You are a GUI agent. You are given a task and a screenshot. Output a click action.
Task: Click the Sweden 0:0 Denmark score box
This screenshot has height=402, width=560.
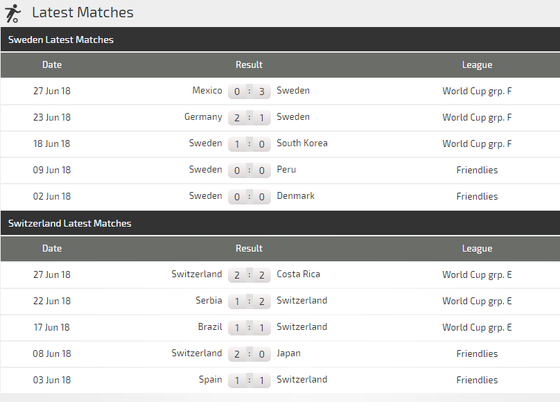point(249,197)
